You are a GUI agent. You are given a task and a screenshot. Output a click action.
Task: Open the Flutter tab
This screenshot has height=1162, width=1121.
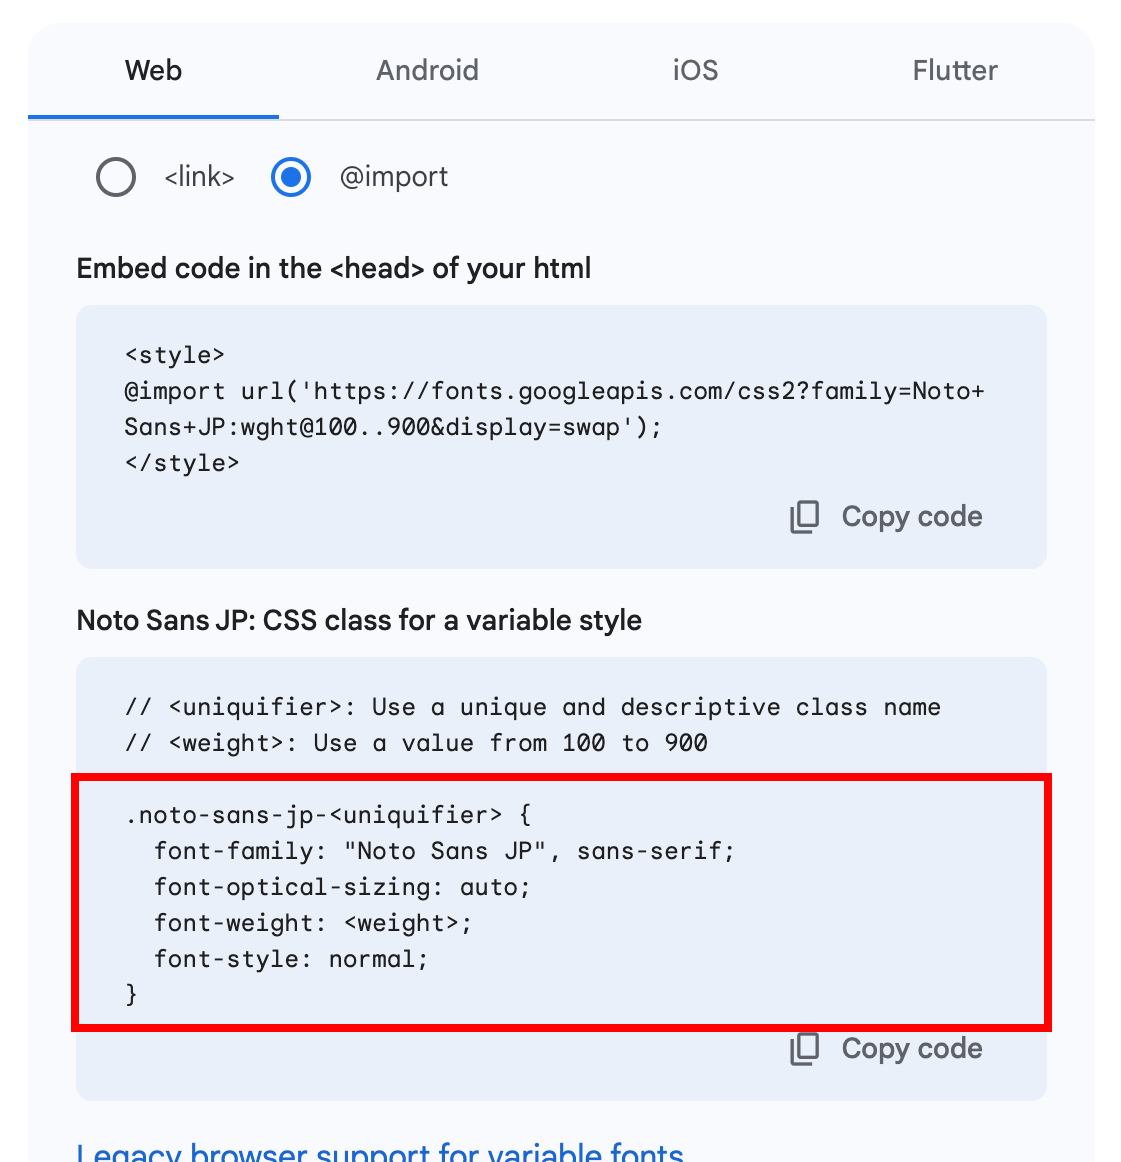pyautogui.click(x=955, y=71)
